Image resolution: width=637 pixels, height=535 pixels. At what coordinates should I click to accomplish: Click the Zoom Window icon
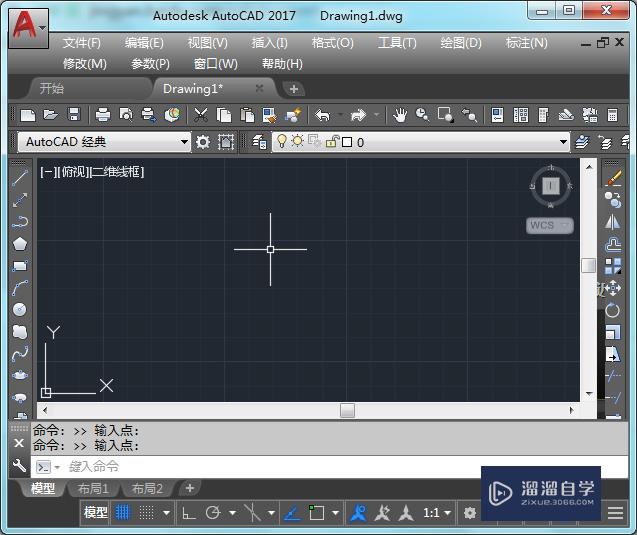pyautogui.click(x=446, y=115)
